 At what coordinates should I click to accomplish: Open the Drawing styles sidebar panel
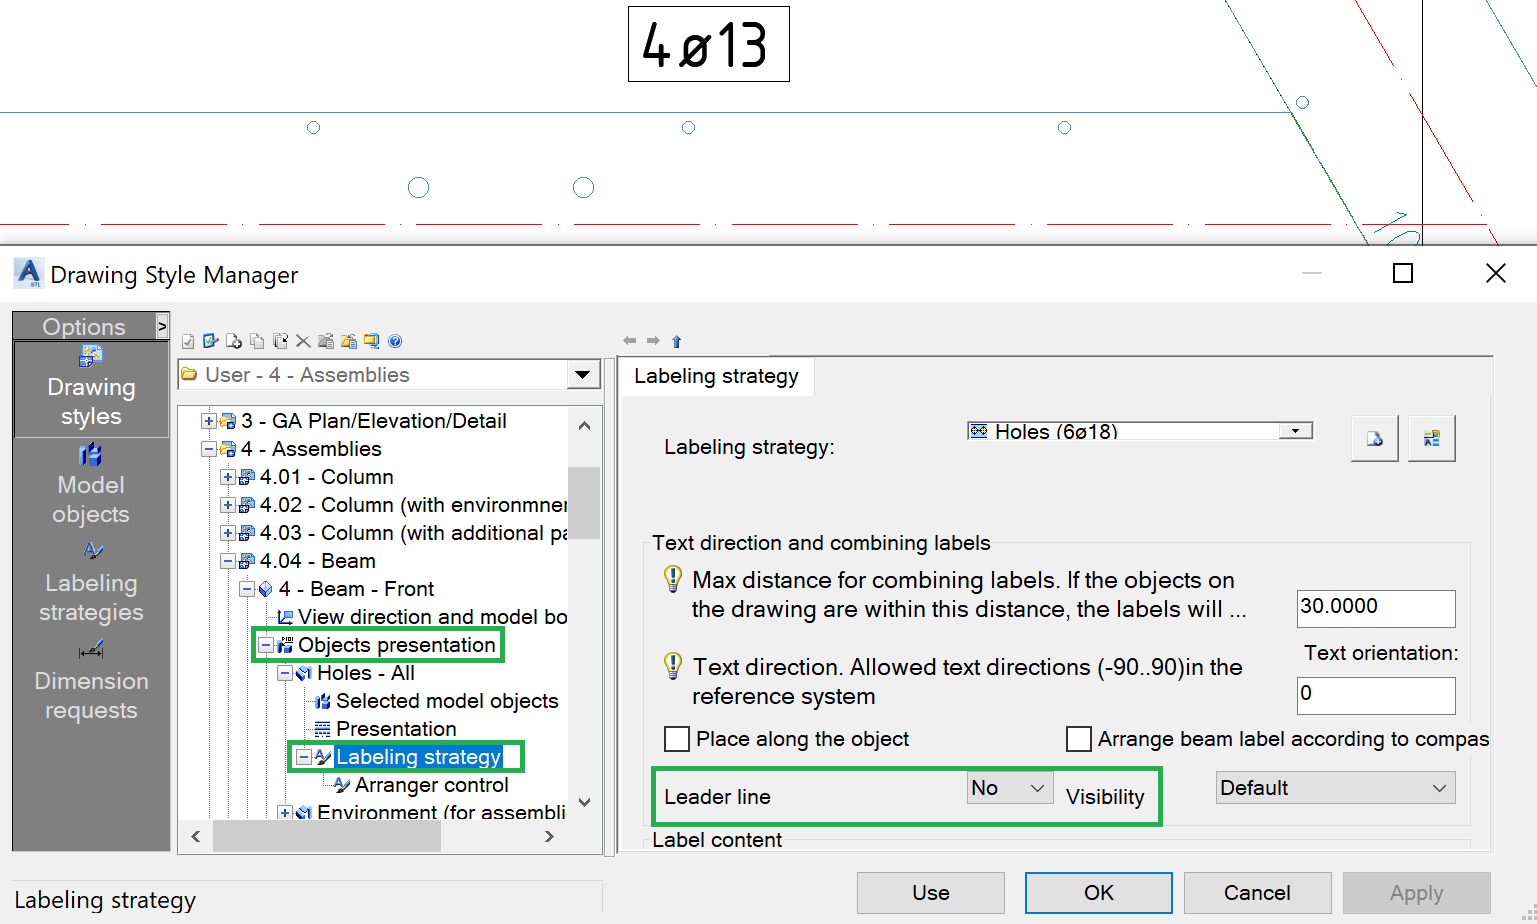tap(90, 390)
